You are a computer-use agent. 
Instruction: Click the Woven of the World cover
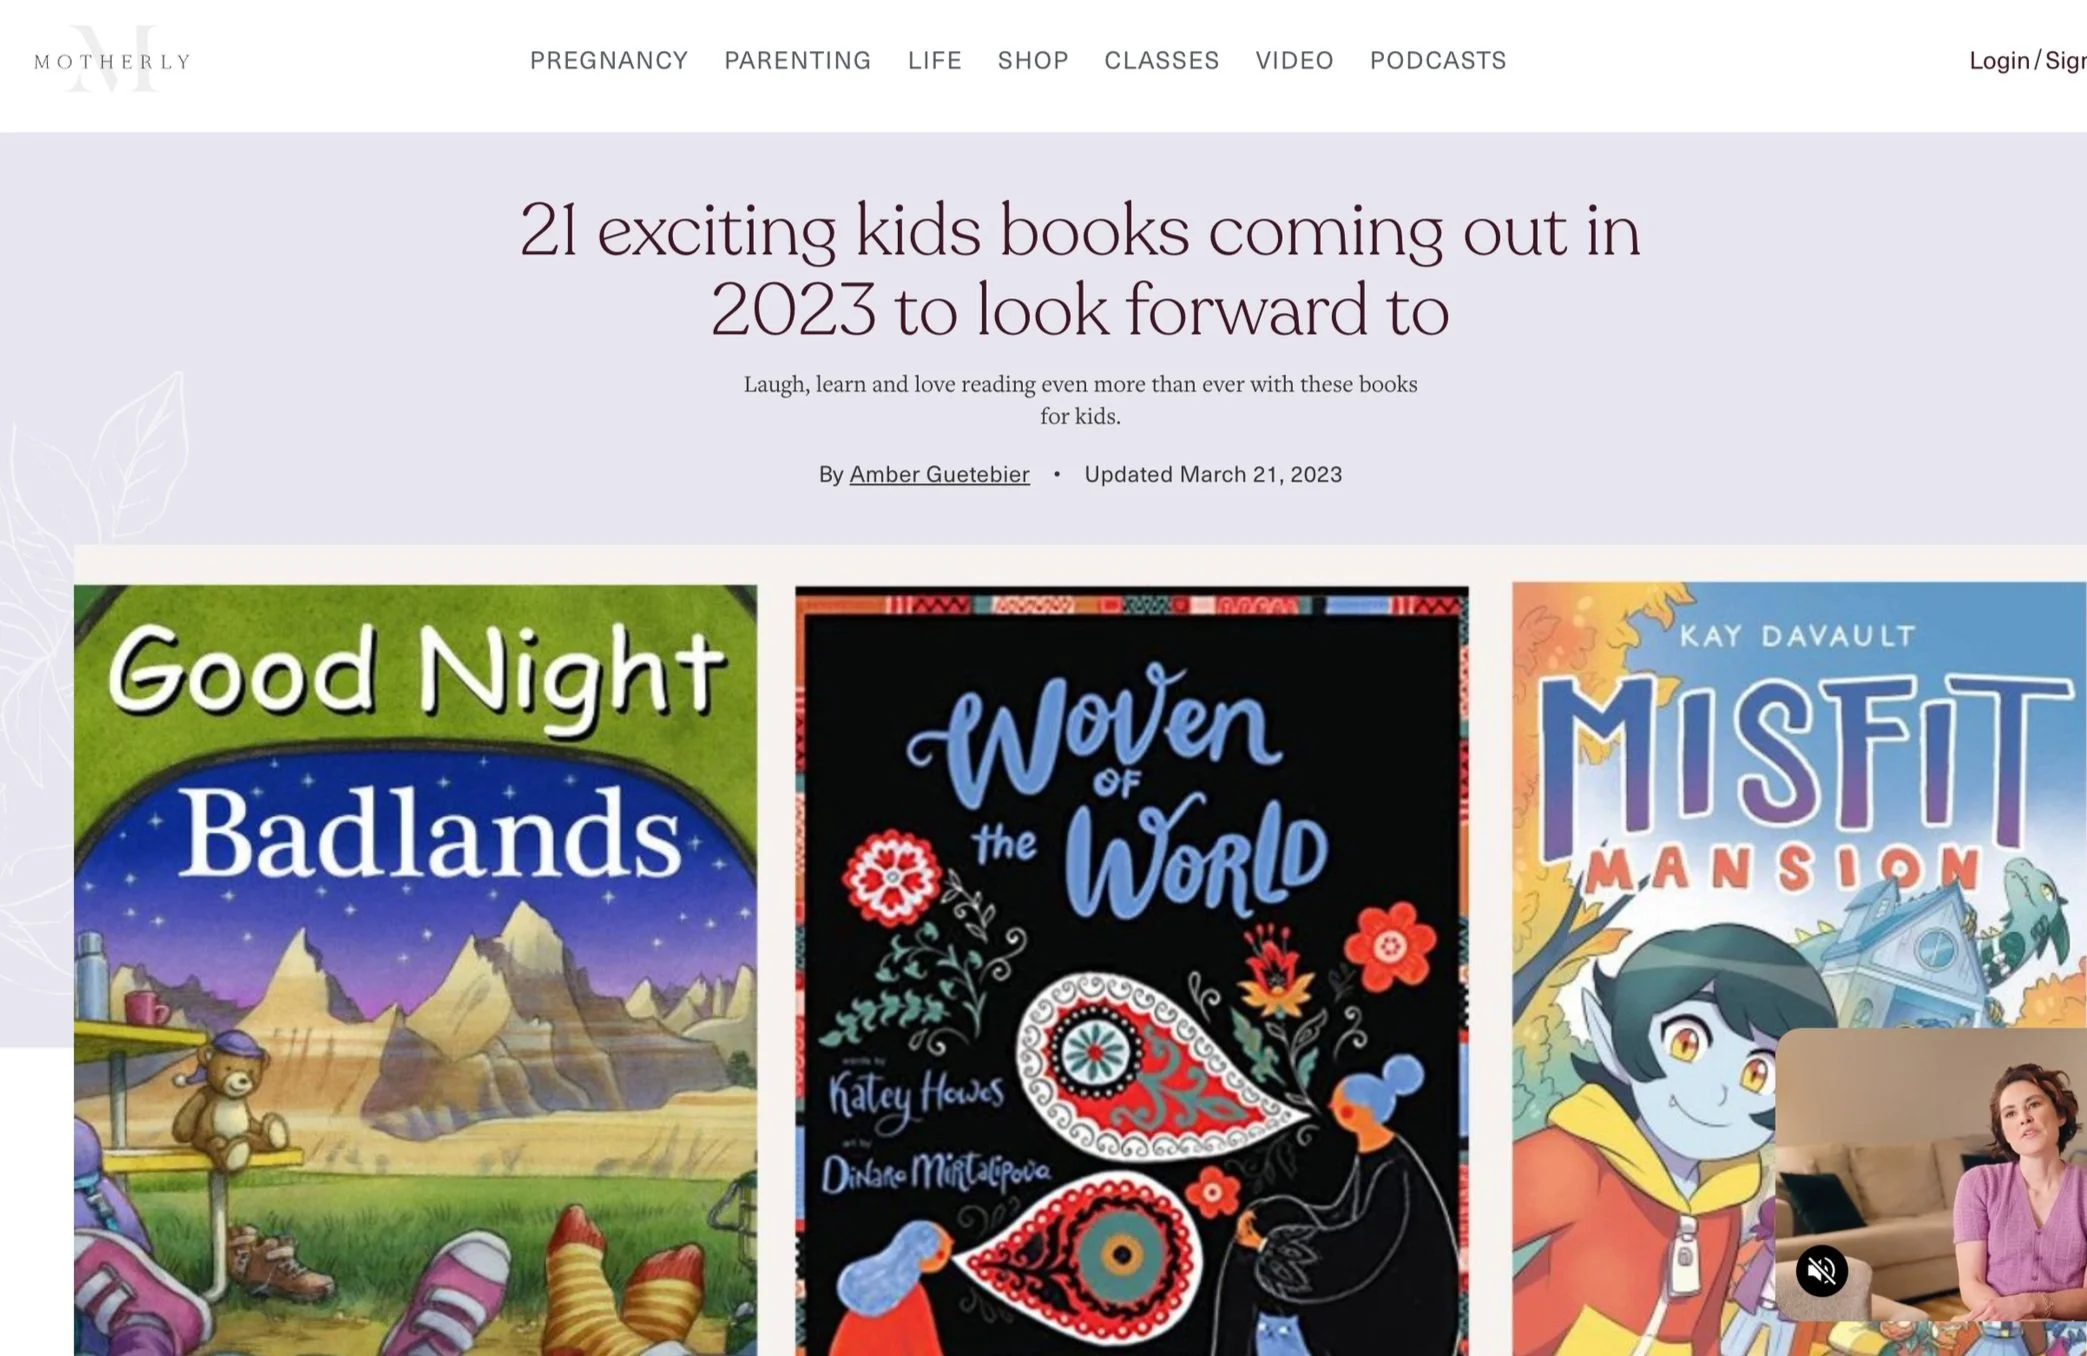(x=1131, y=970)
